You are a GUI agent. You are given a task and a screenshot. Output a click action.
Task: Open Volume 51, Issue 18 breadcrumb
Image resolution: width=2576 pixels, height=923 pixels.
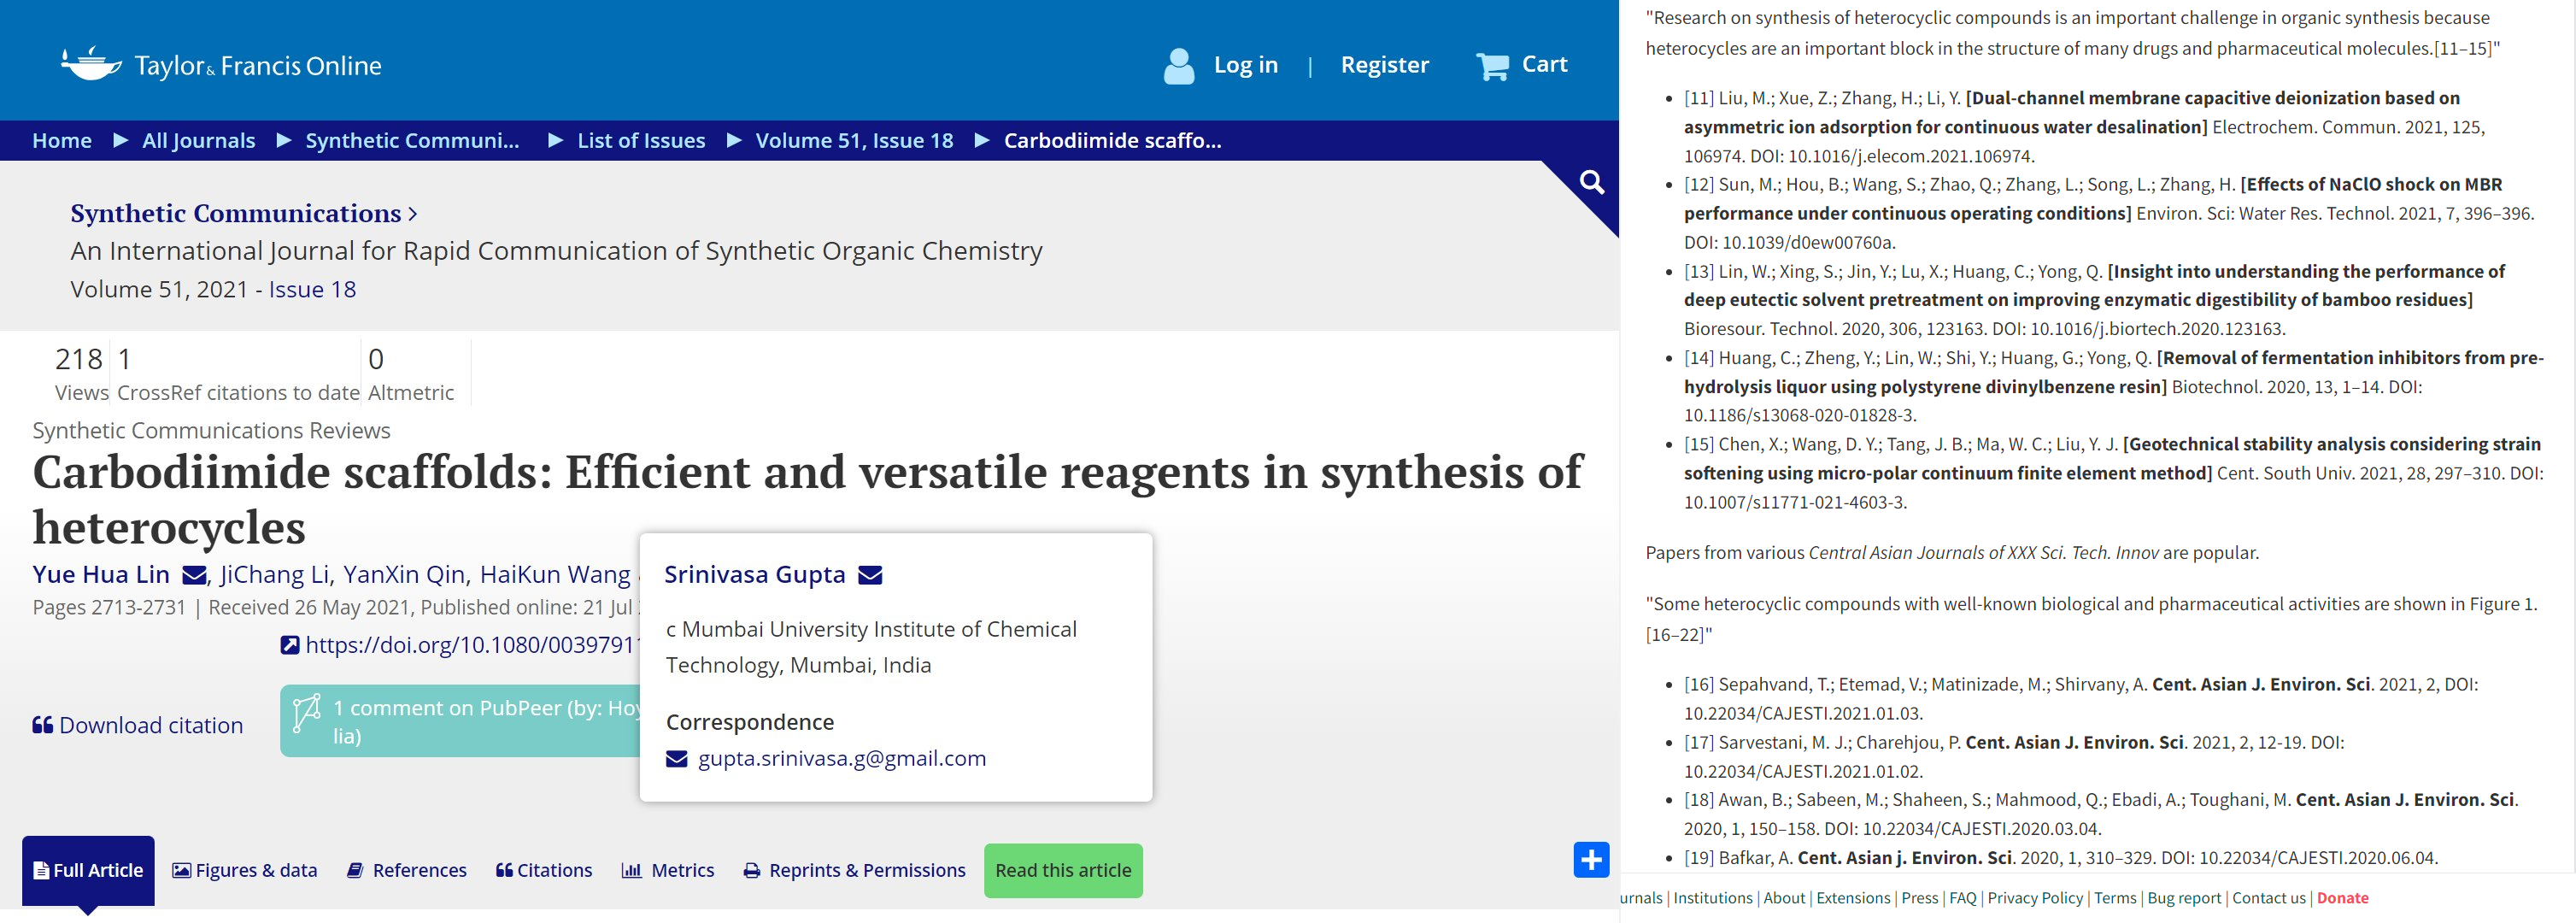tap(854, 141)
